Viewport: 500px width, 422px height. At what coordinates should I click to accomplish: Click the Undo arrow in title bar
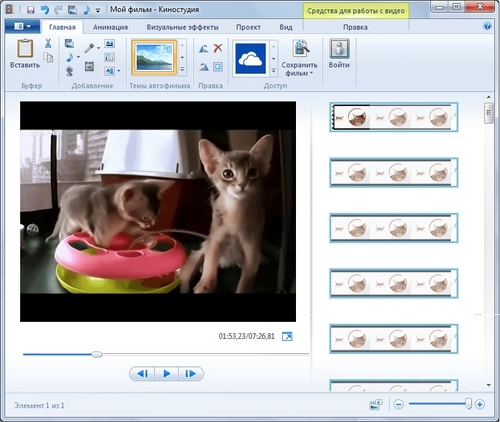(x=45, y=10)
